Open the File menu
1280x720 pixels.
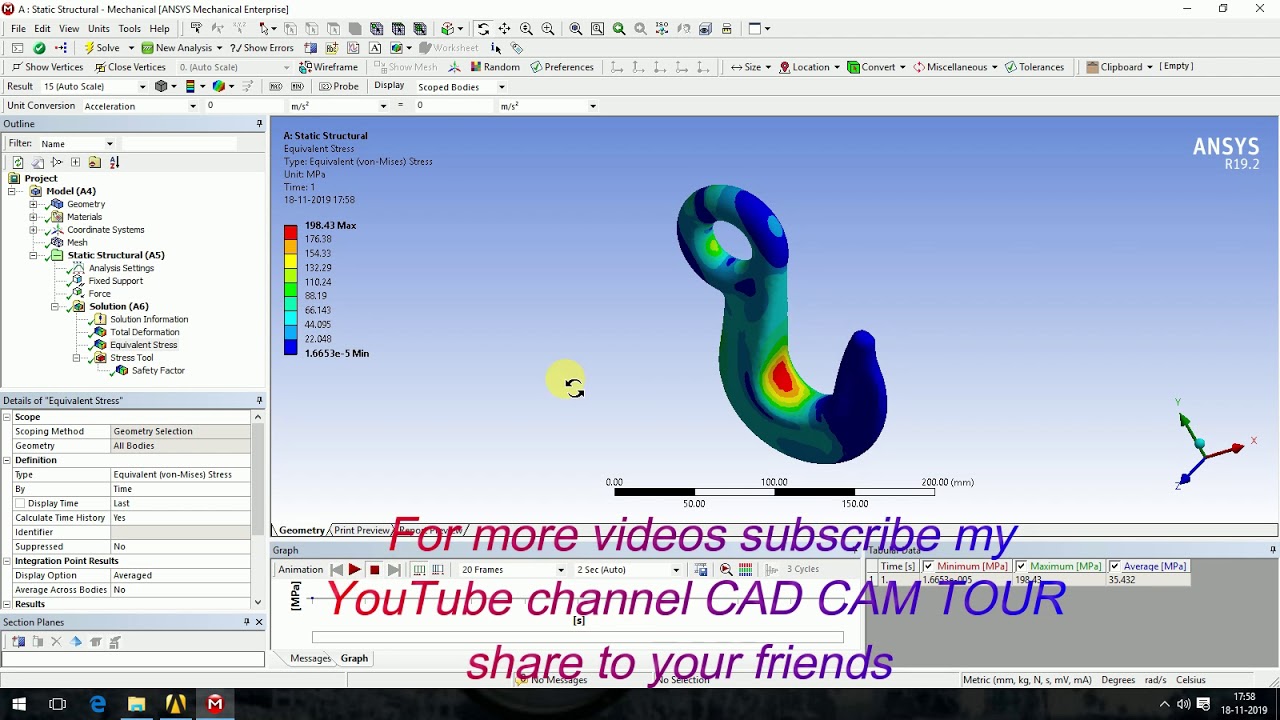pyautogui.click(x=18, y=29)
